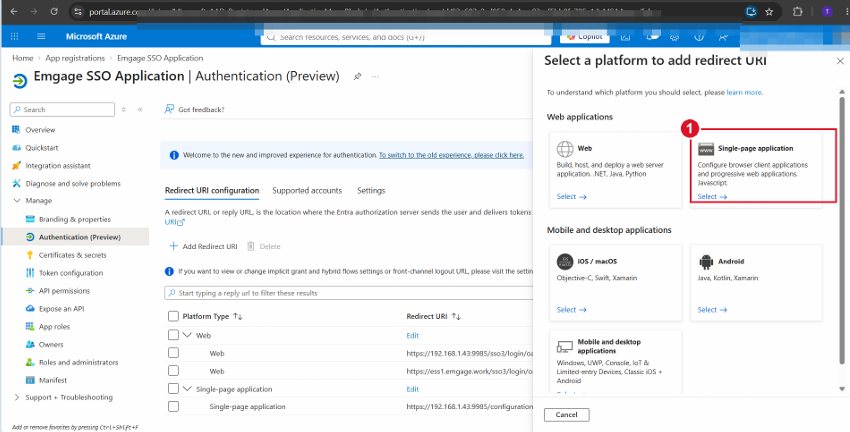Collapse the left menu with the double chevron
This screenshot has height=432, width=850.
click(140, 109)
